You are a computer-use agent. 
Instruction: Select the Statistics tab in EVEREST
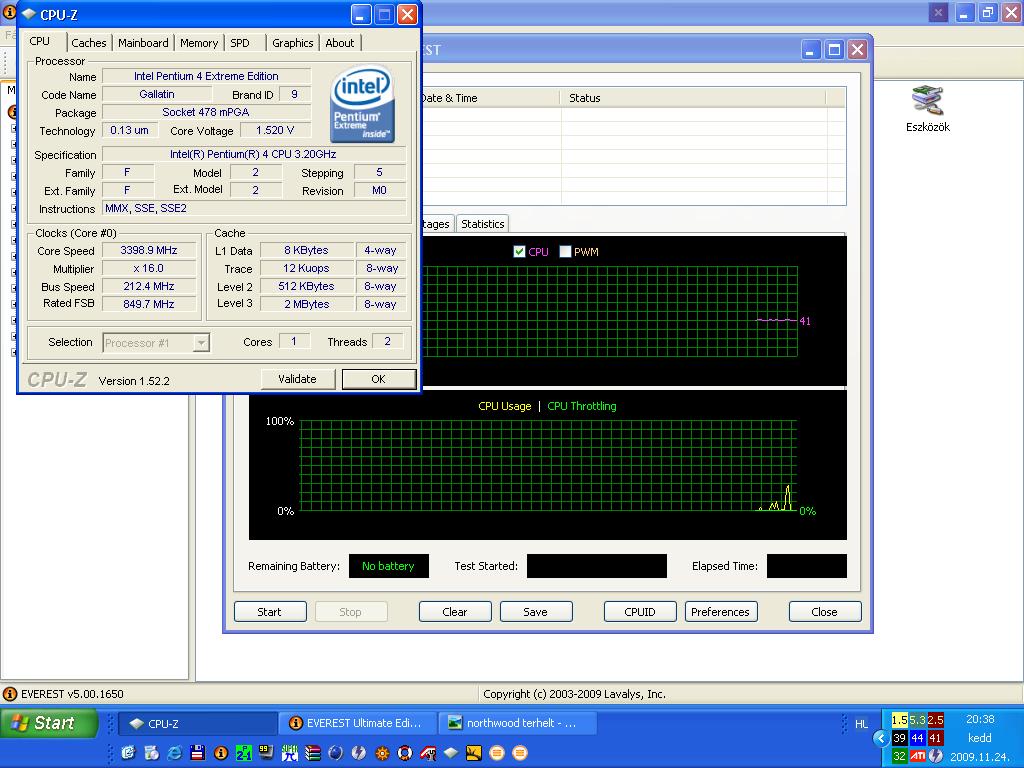click(483, 224)
